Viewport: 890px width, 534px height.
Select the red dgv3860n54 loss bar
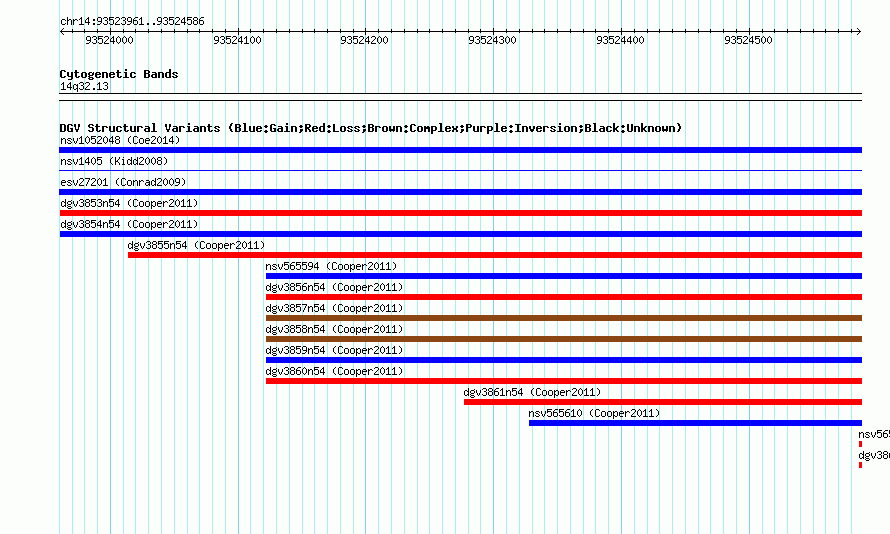(564, 381)
